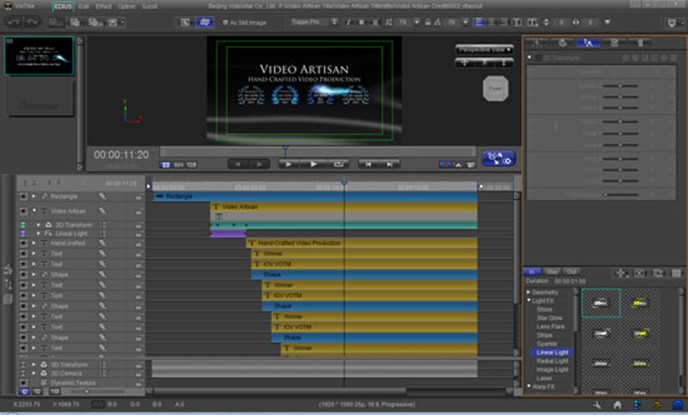Screen dimensions: 688x415
Task: Check the As Still Image checkbox
Action: [x=225, y=22]
